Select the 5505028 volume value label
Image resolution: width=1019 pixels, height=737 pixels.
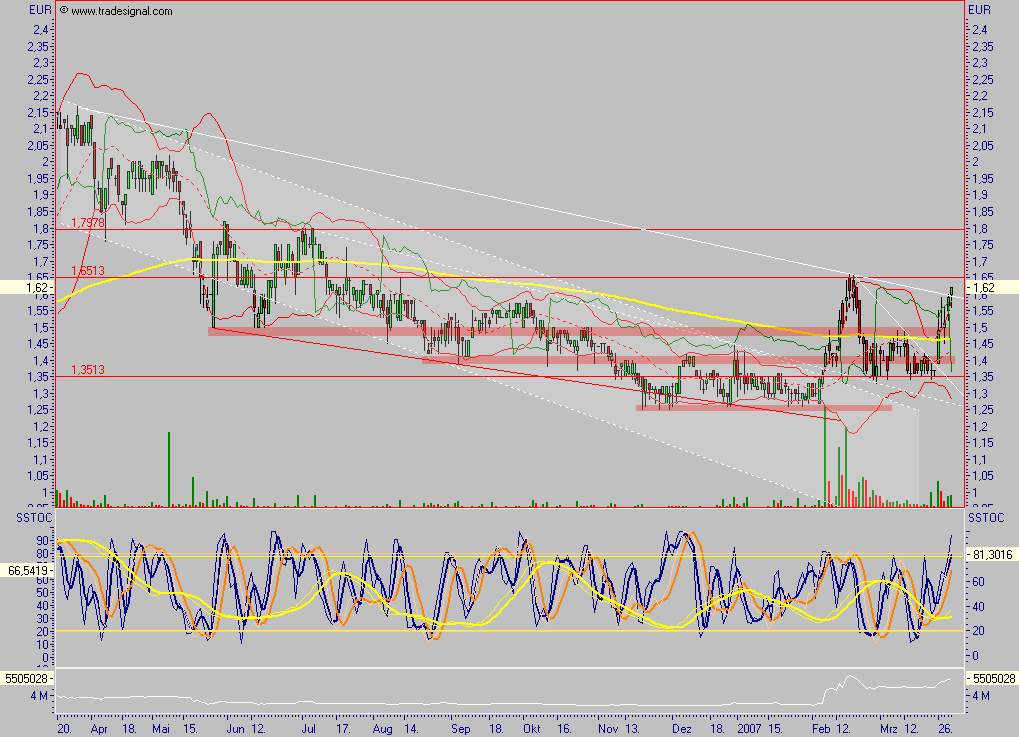tap(25, 676)
